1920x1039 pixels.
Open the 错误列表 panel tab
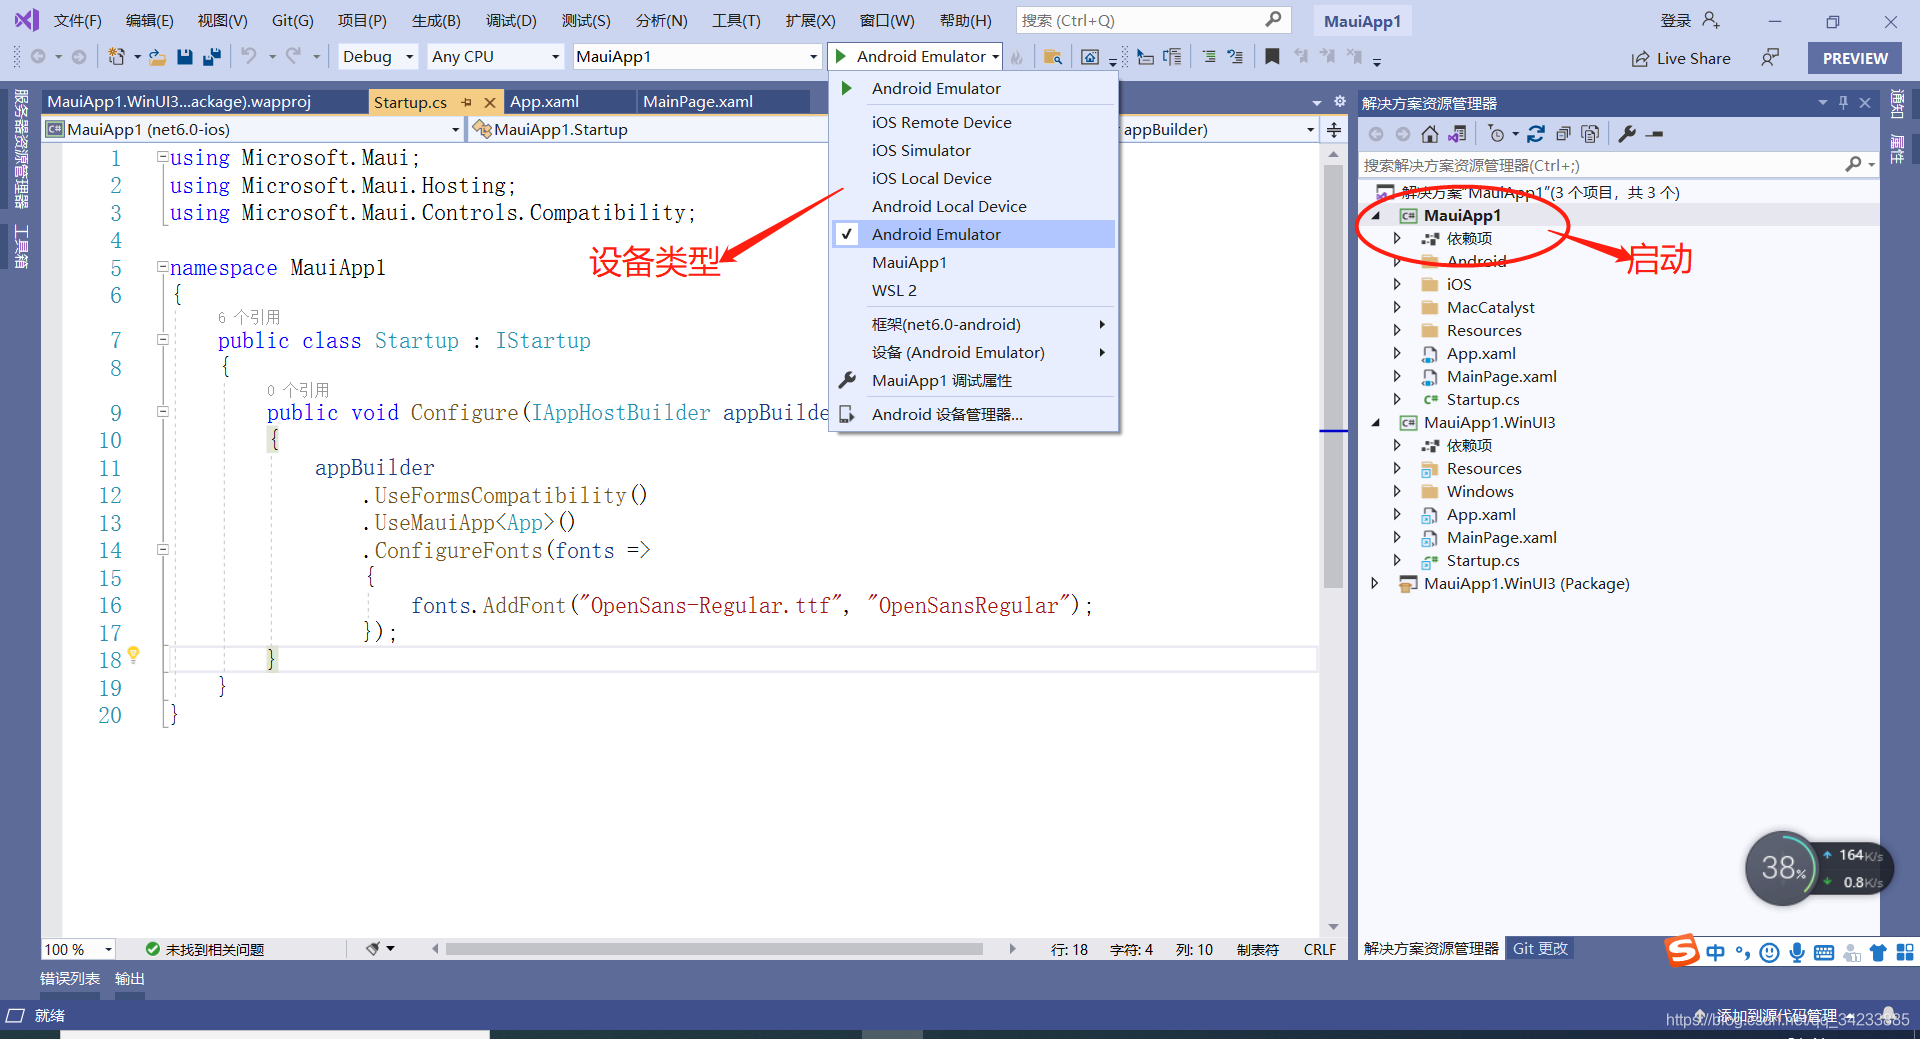(x=70, y=978)
